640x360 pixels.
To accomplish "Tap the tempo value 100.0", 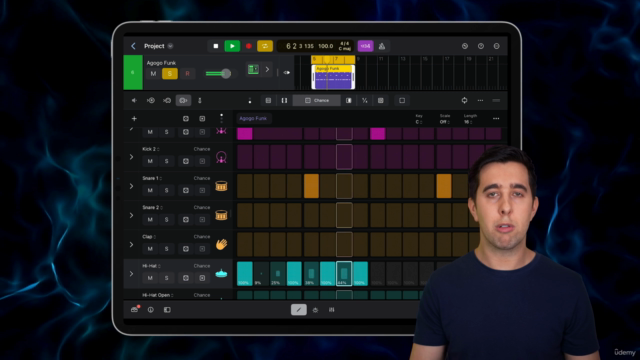I will tap(325, 46).
